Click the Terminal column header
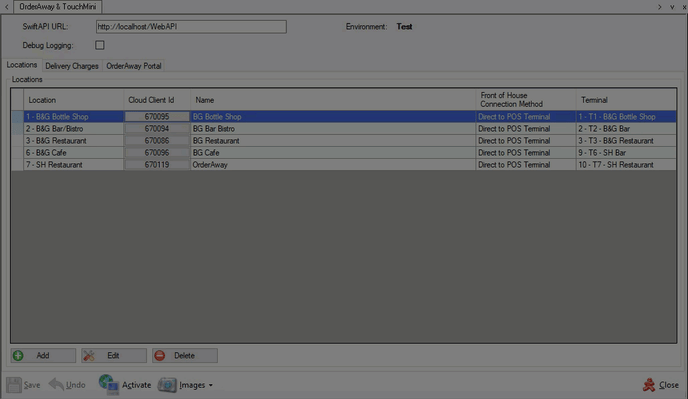 [x=626, y=100]
